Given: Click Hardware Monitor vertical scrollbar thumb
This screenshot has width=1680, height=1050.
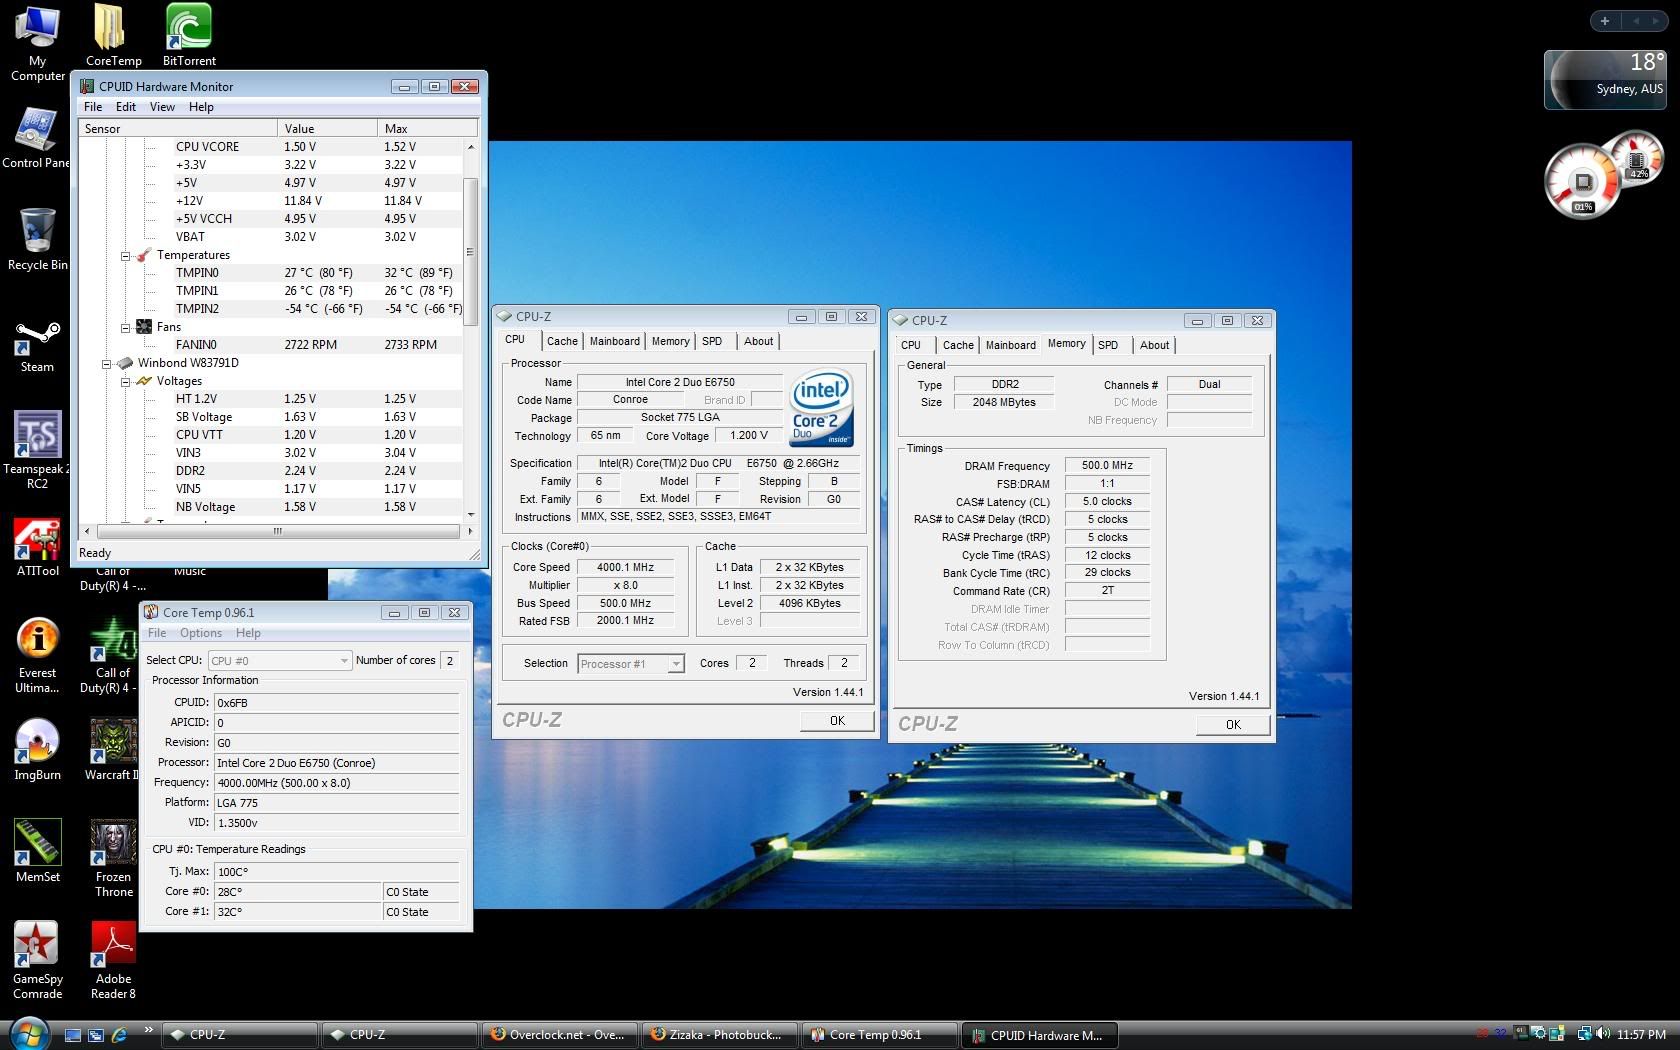Looking at the screenshot, I should point(470,250).
